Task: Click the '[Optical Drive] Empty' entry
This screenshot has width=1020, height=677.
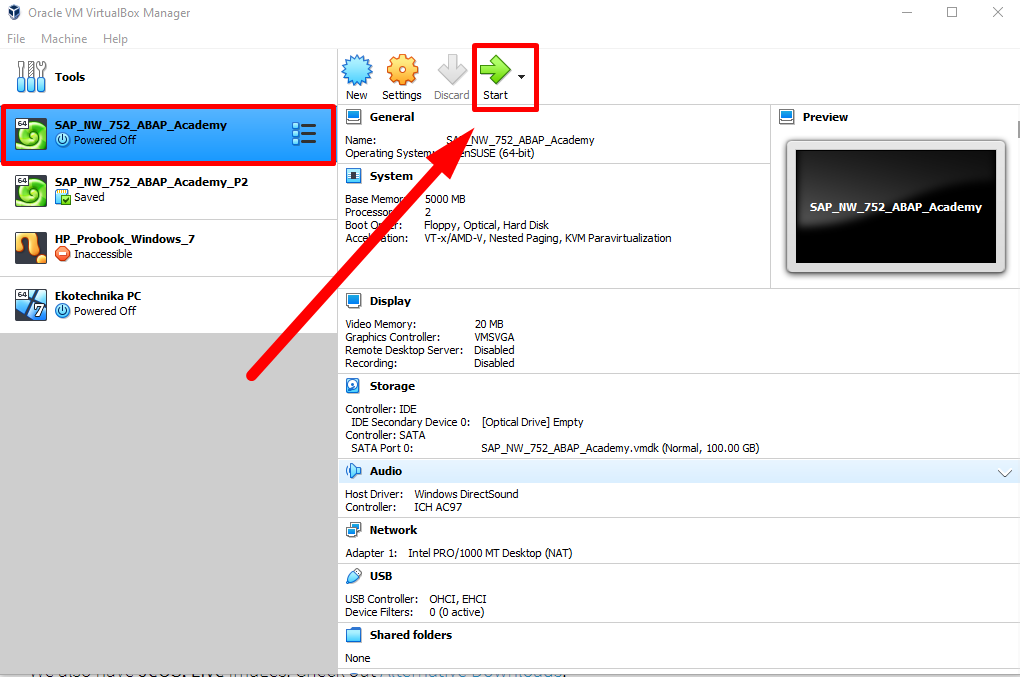Action: click(x=532, y=422)
